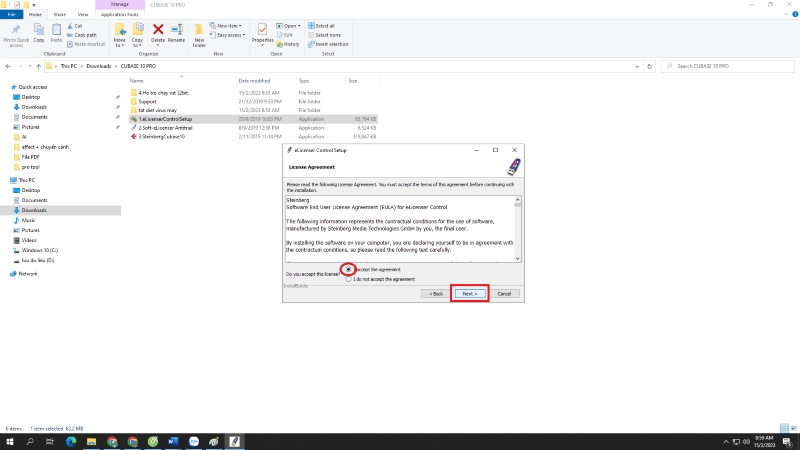Open the notification center icon
The height and width of the screenshot is (450, 800).
[787, 442]
